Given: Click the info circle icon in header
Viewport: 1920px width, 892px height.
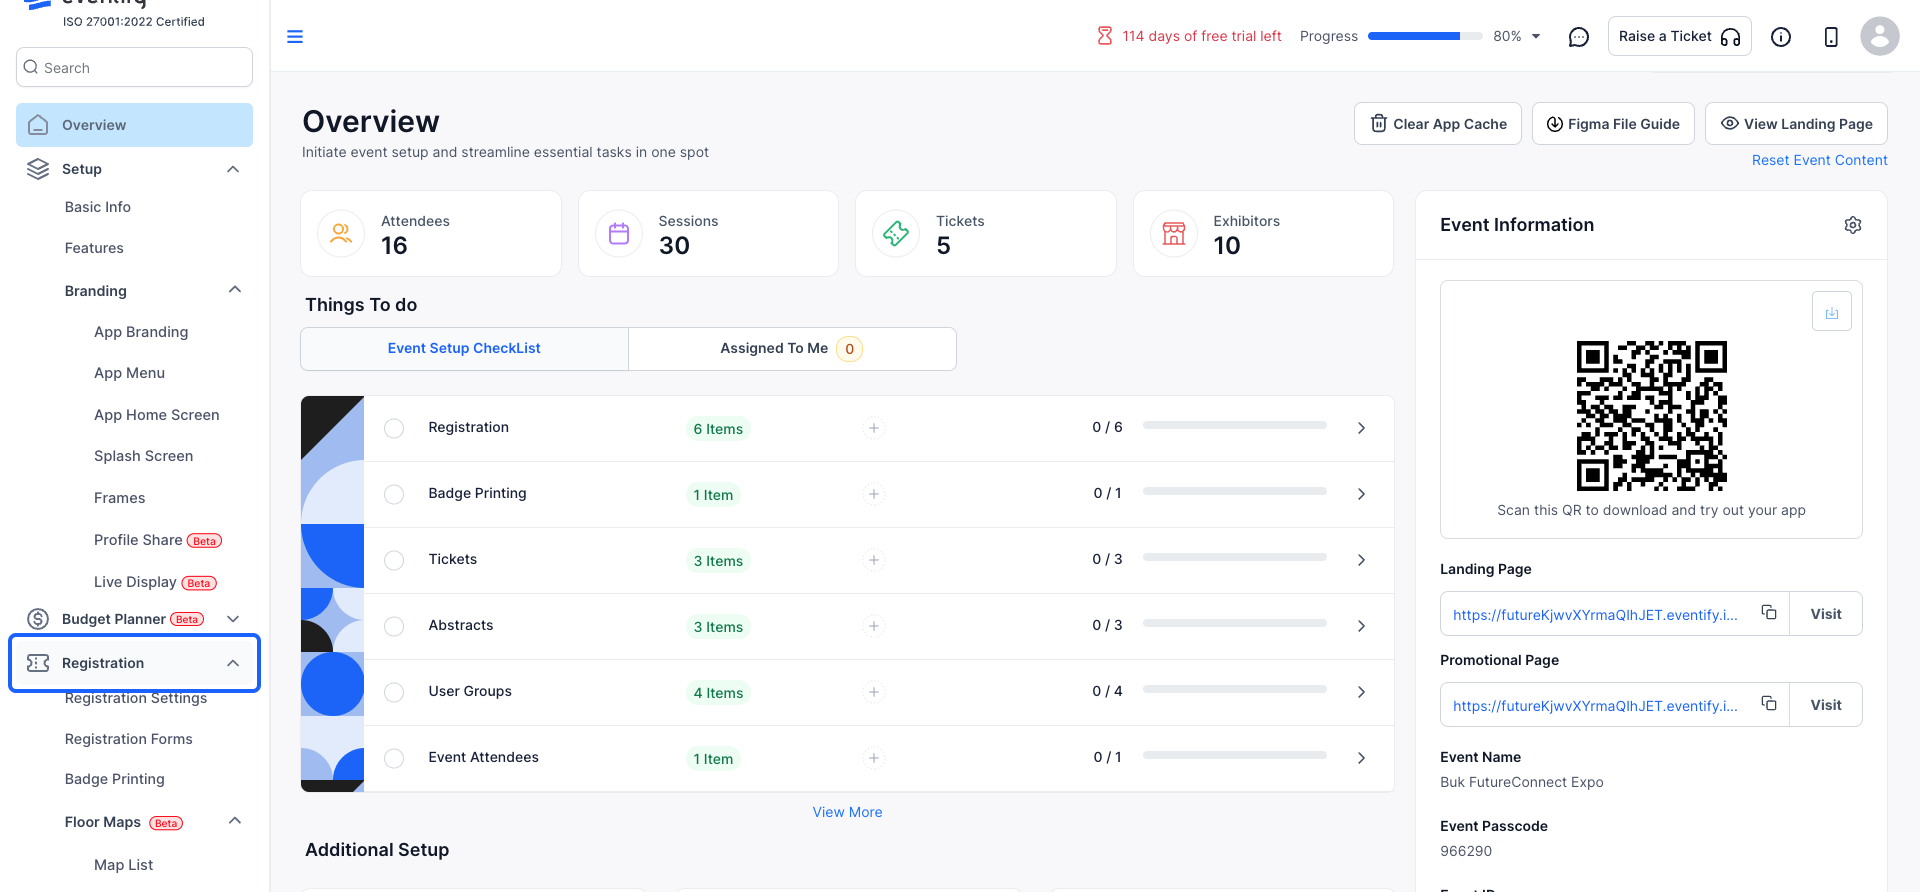Looking at the screenshot, I should click(x=1781, y=37).
